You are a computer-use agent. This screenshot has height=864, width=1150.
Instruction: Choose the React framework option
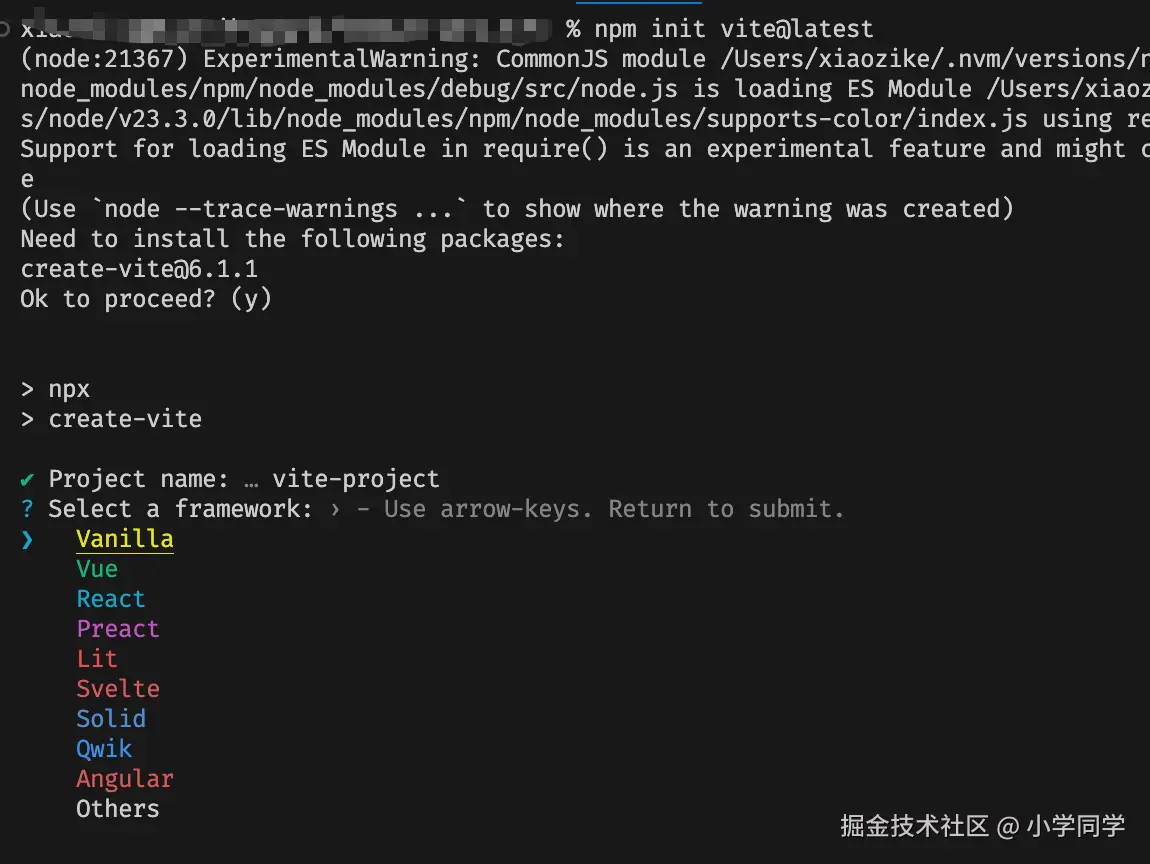pos(111,599)
